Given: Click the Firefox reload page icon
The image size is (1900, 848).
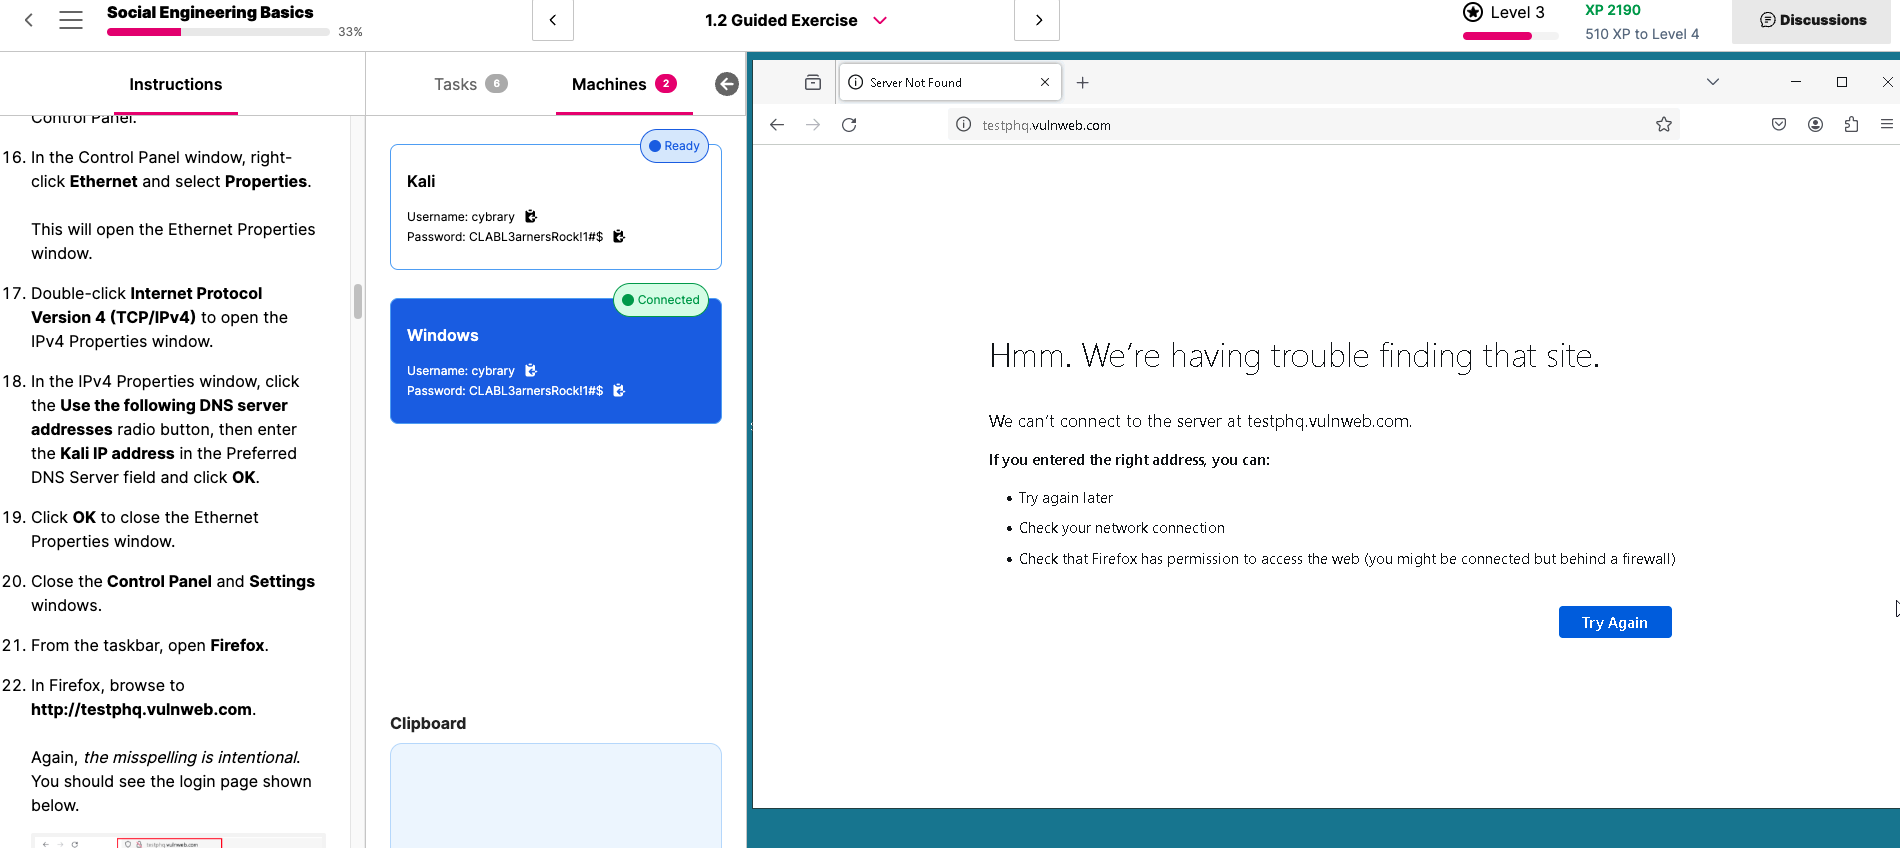Looking at the screenshot, I should tap(849, 125).
